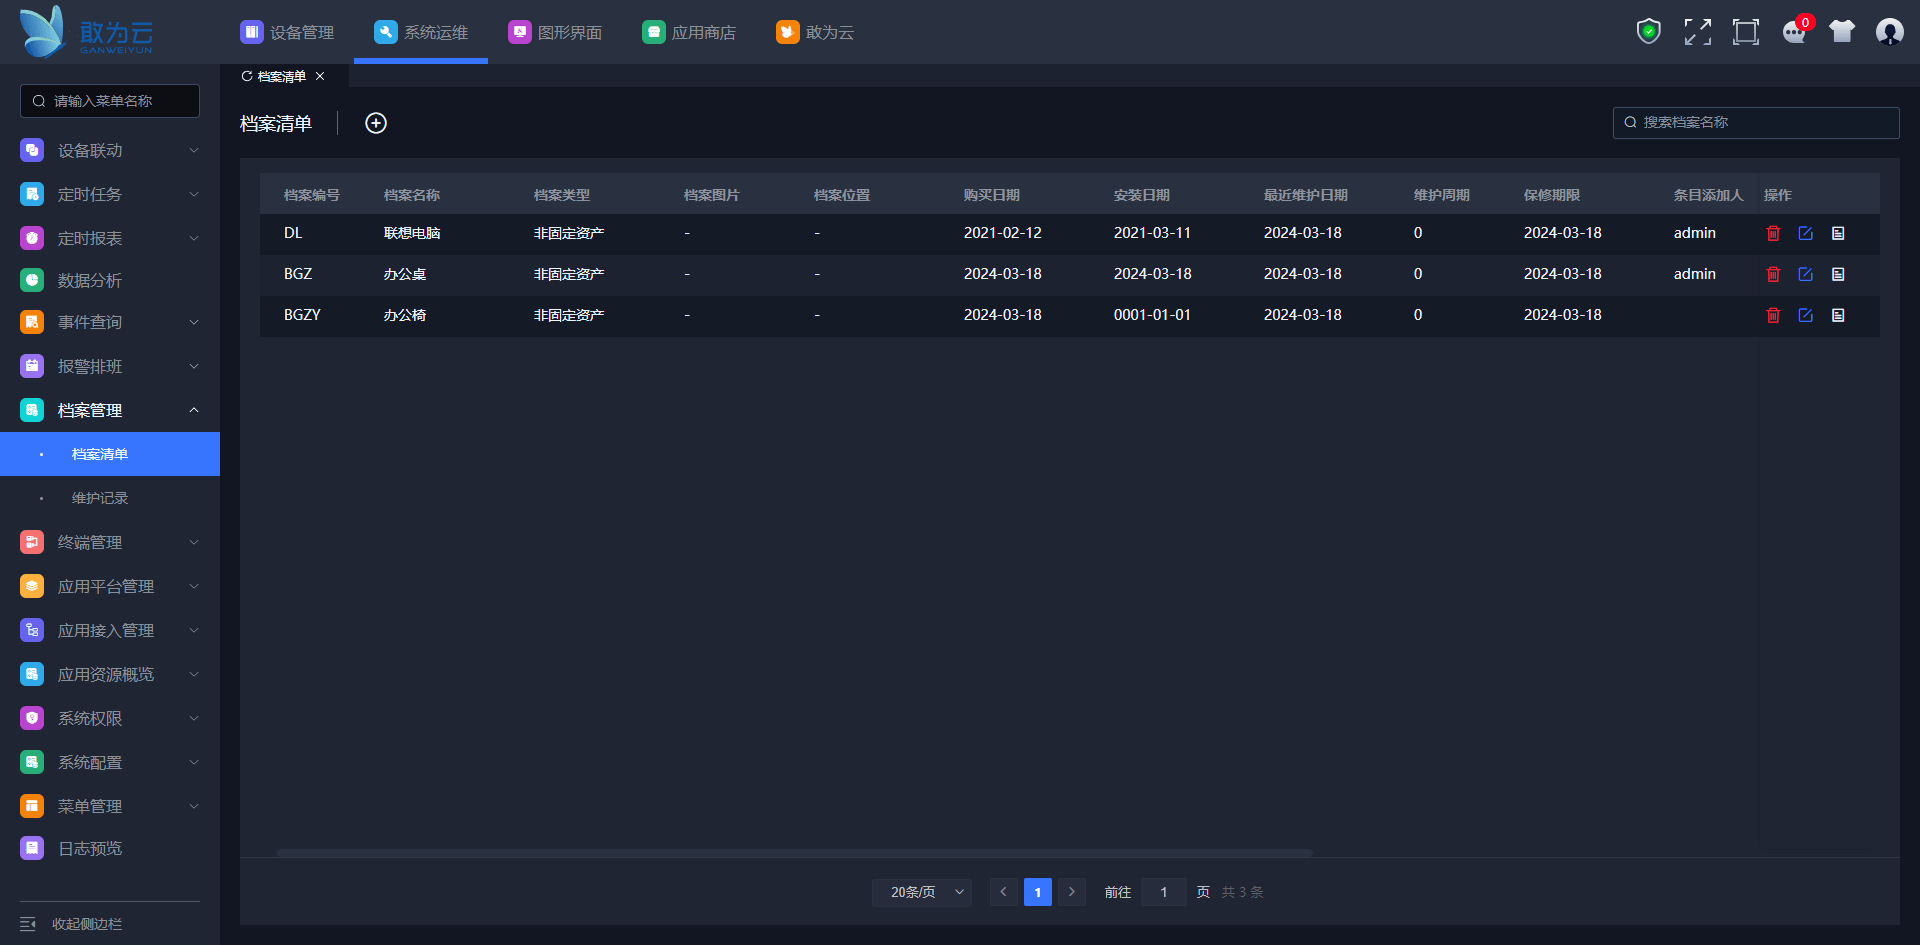Open the 维护记录 submenu item
The width and height of the screenshot is (1920, 945).
point(100,498)
